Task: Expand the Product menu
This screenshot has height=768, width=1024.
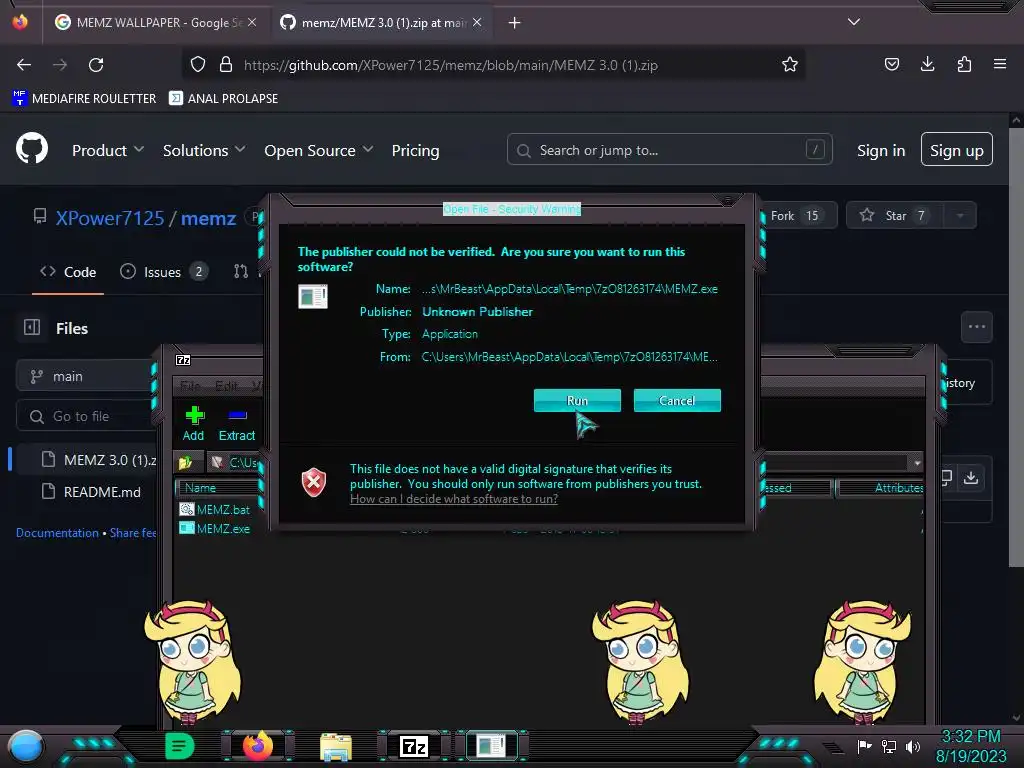Action: pyautogui.click(x=108, y=151)
